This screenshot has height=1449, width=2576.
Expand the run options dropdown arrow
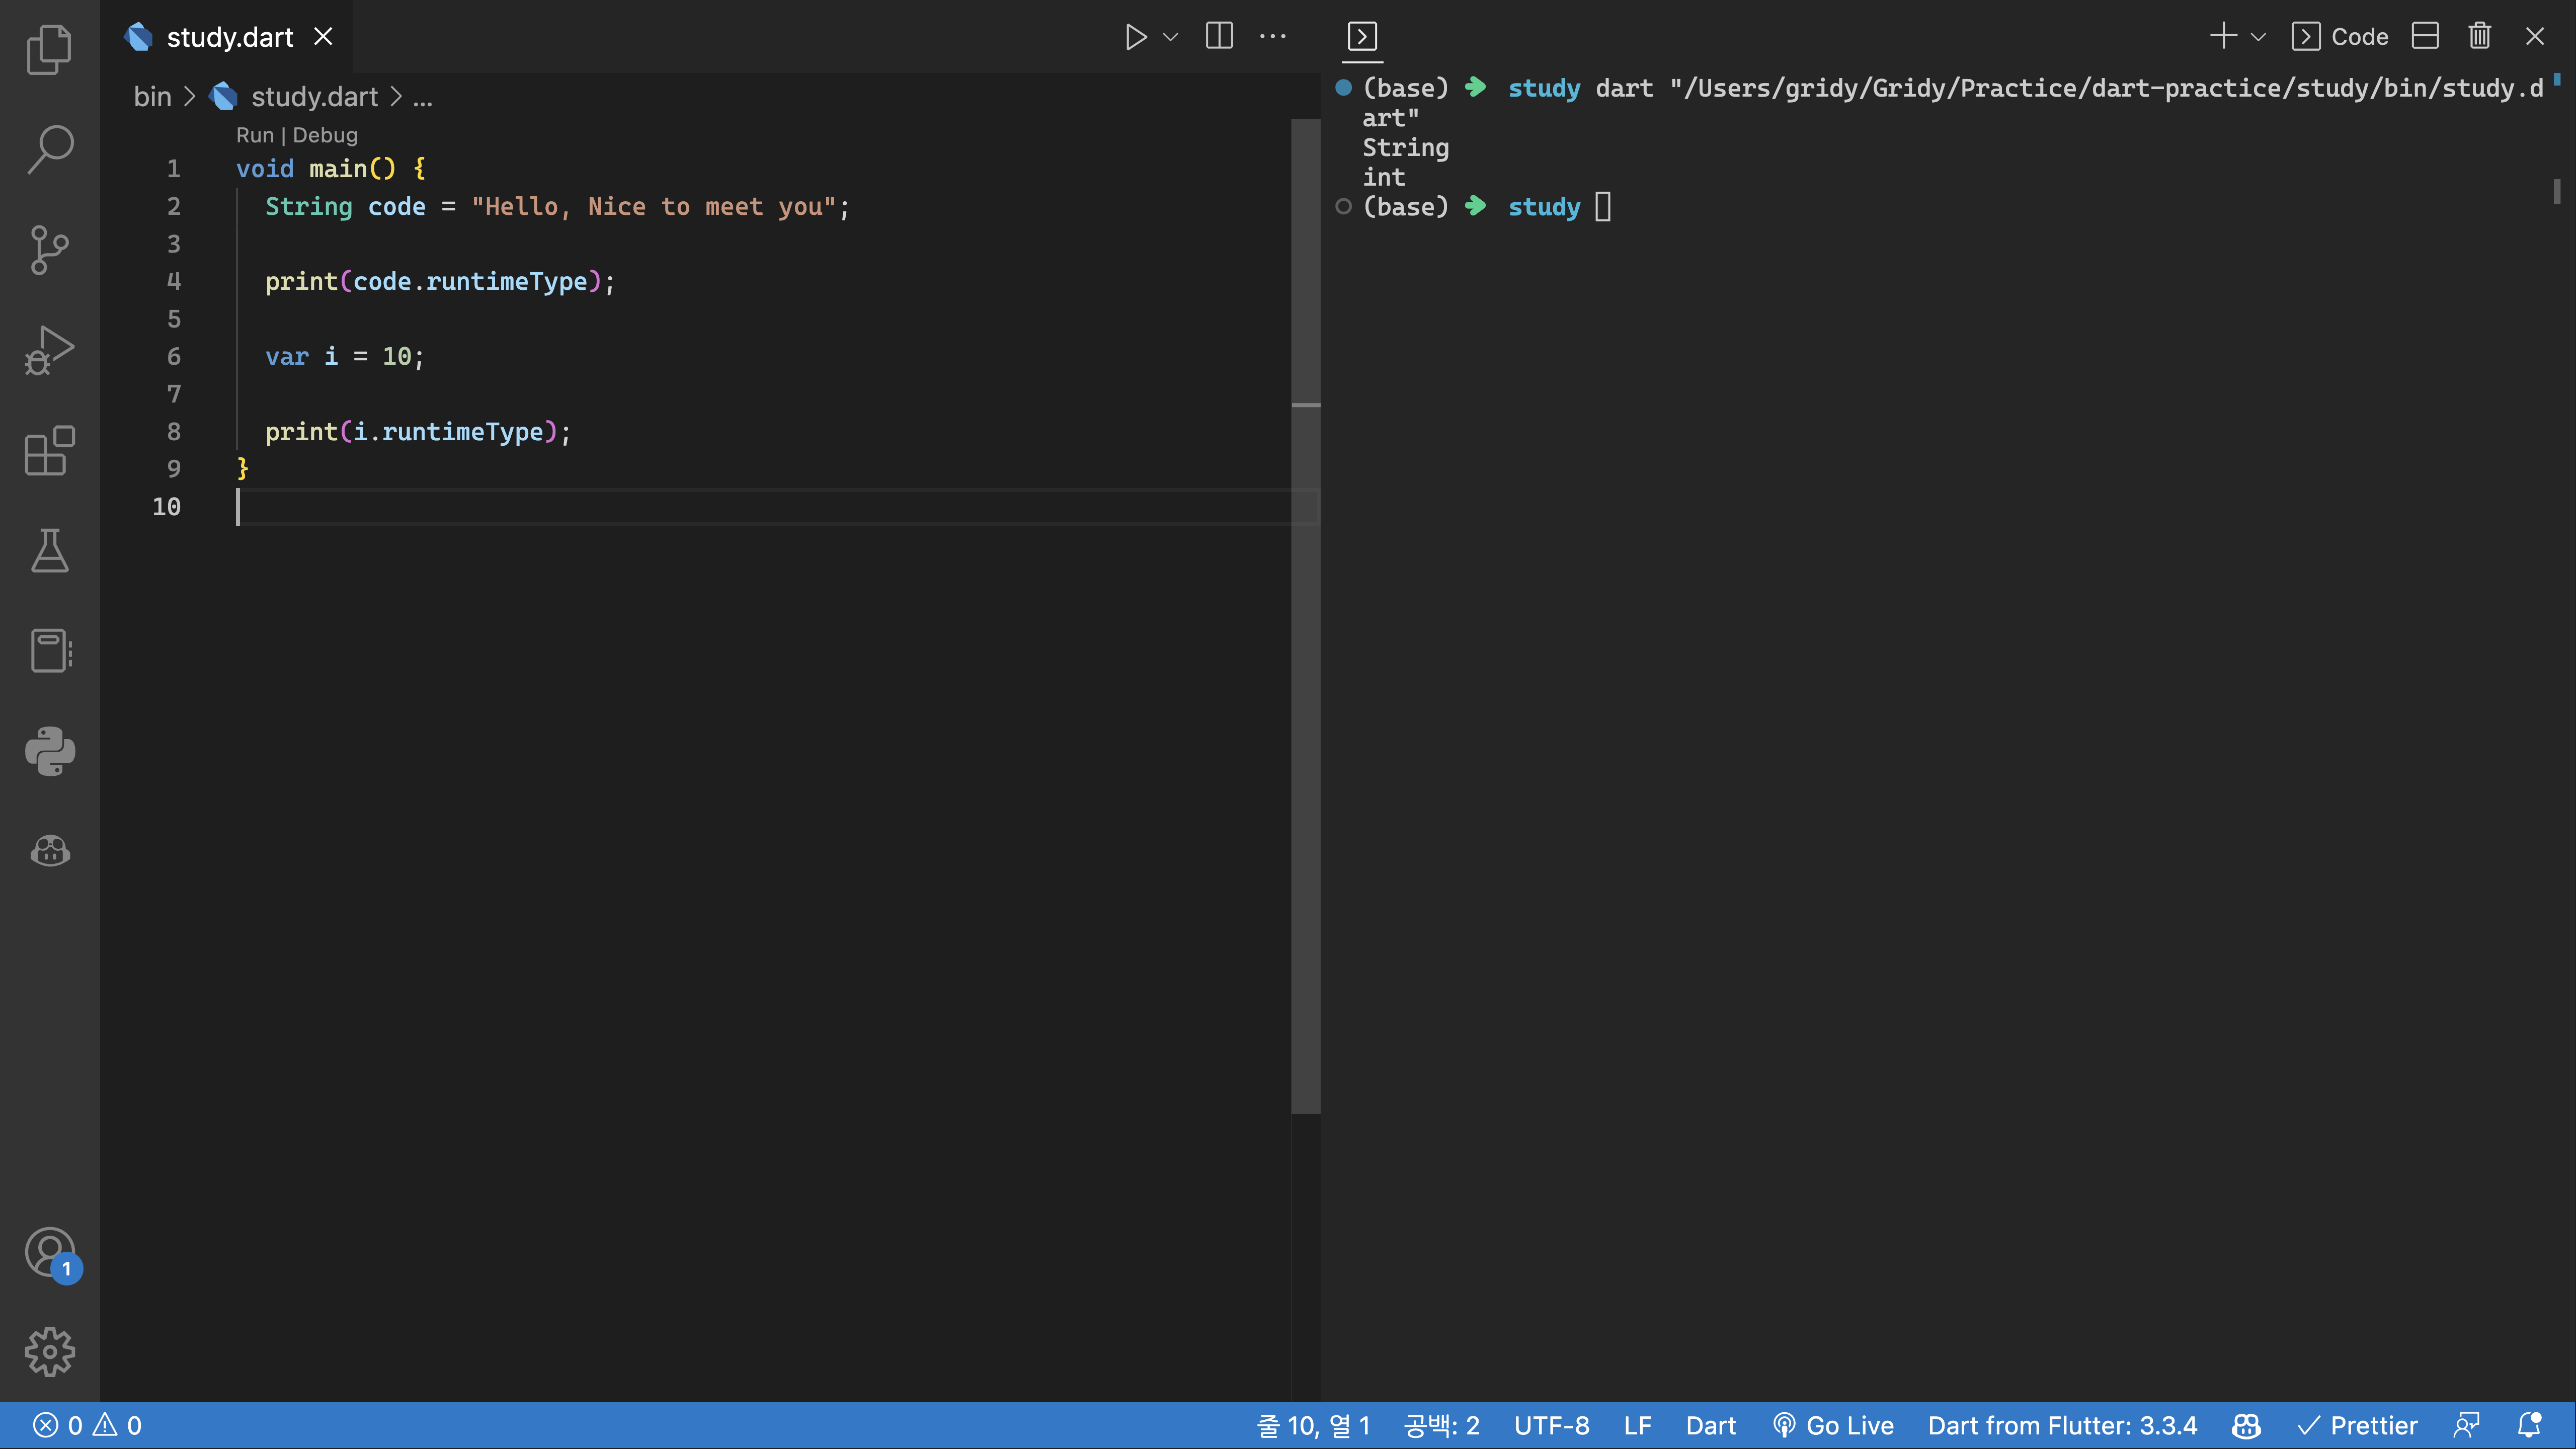coord(1170,37)
